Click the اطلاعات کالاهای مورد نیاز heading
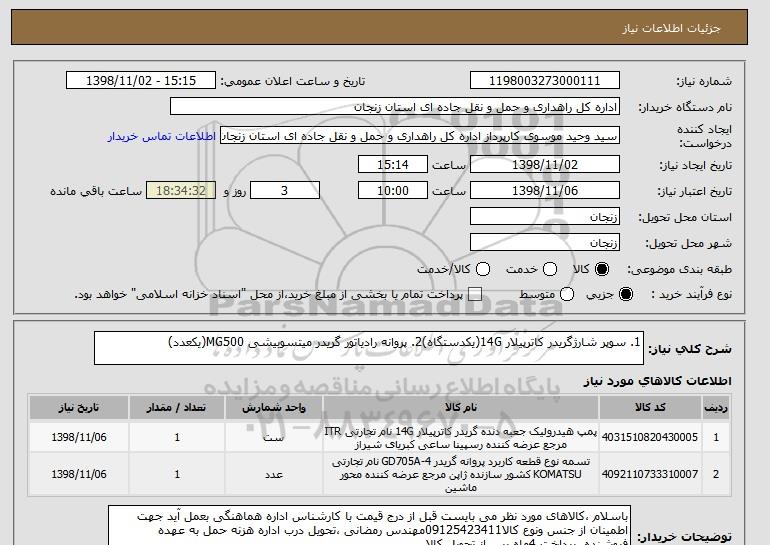770x545 pixels. coord(657,381)
